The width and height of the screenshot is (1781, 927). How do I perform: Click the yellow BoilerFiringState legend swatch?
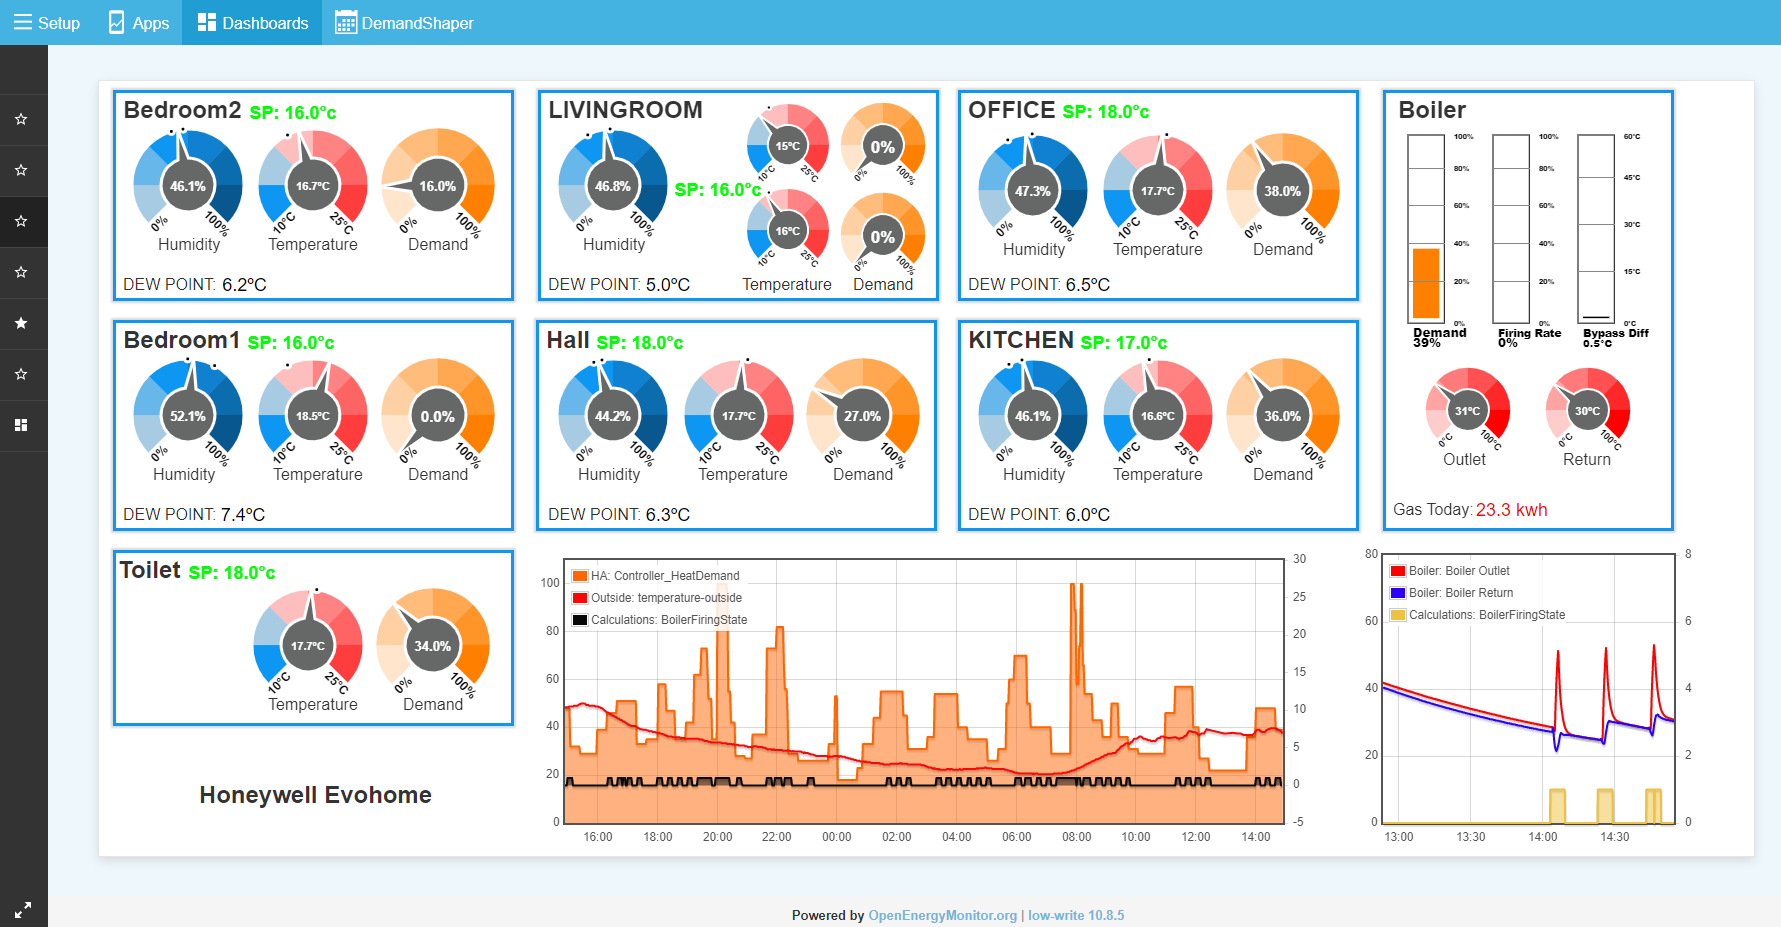[1398, 615]
